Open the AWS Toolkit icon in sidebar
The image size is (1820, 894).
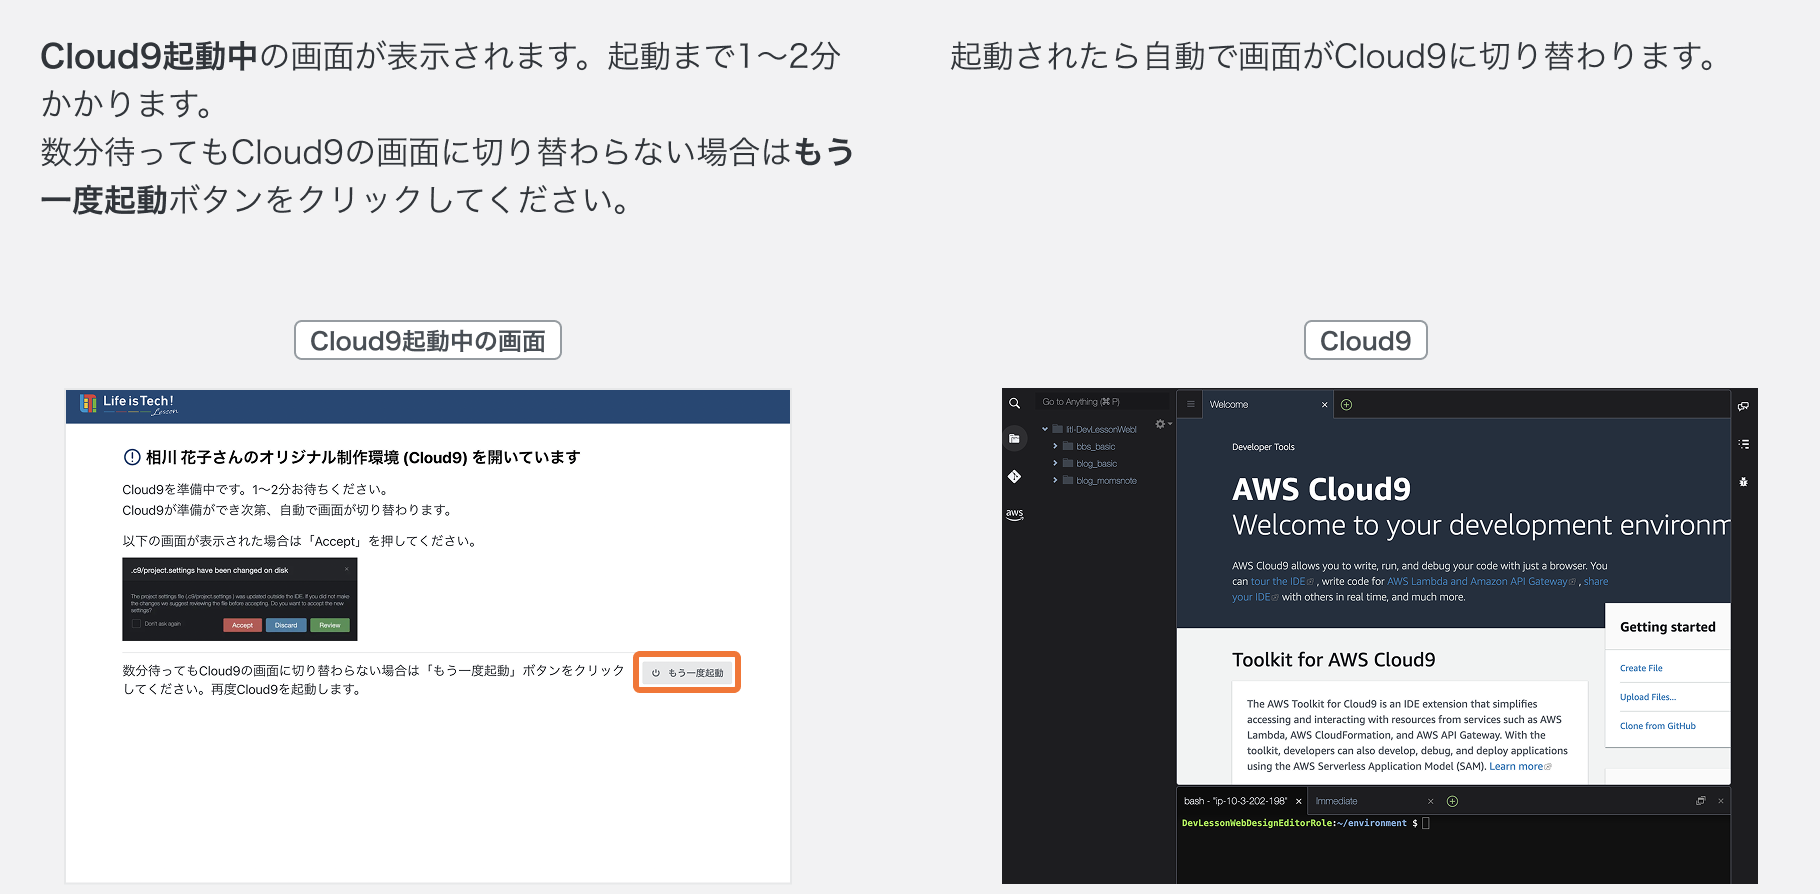pos(1014,514)
